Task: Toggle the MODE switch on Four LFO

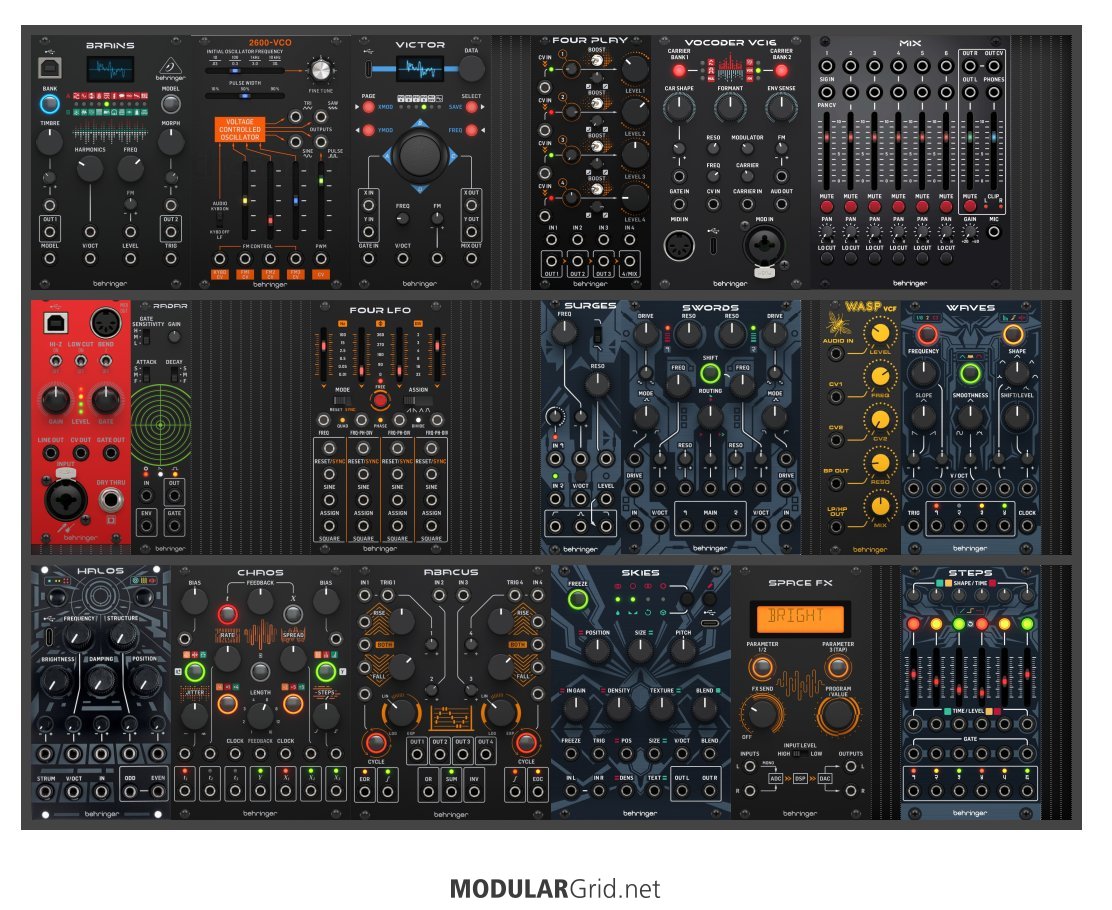Action: [343, 401]
